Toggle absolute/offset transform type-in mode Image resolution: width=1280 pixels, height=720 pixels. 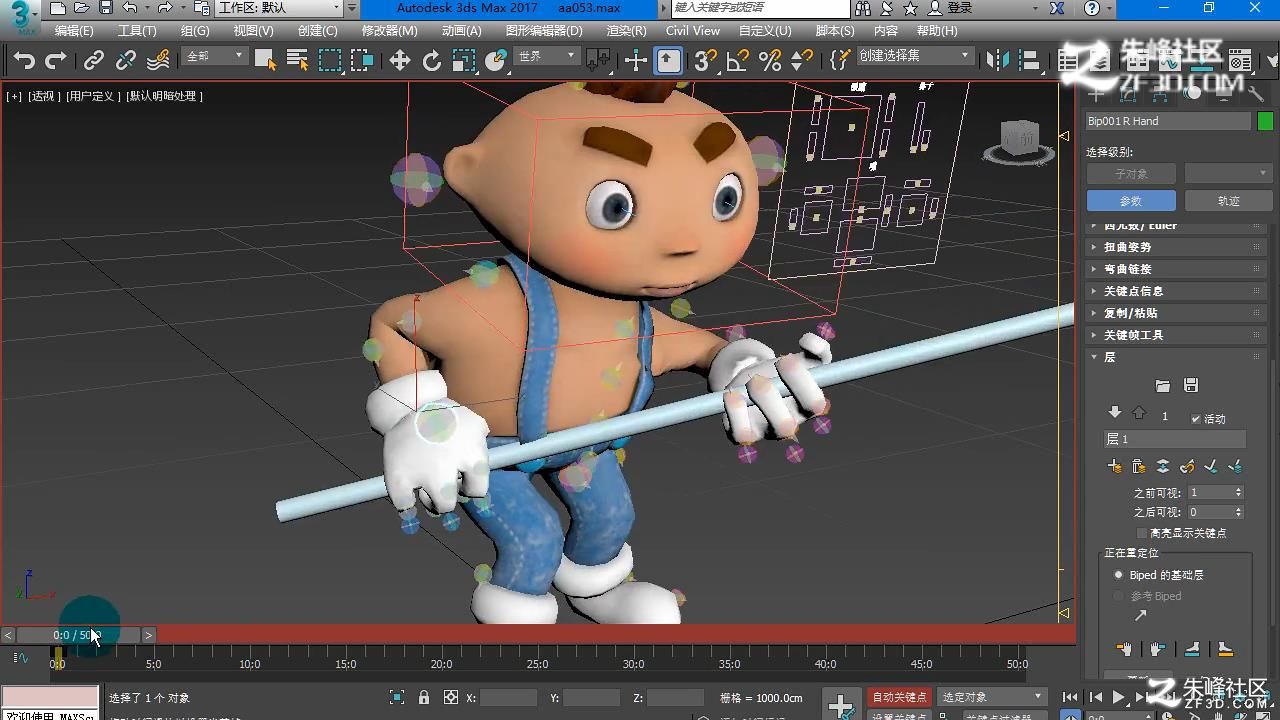451,697
